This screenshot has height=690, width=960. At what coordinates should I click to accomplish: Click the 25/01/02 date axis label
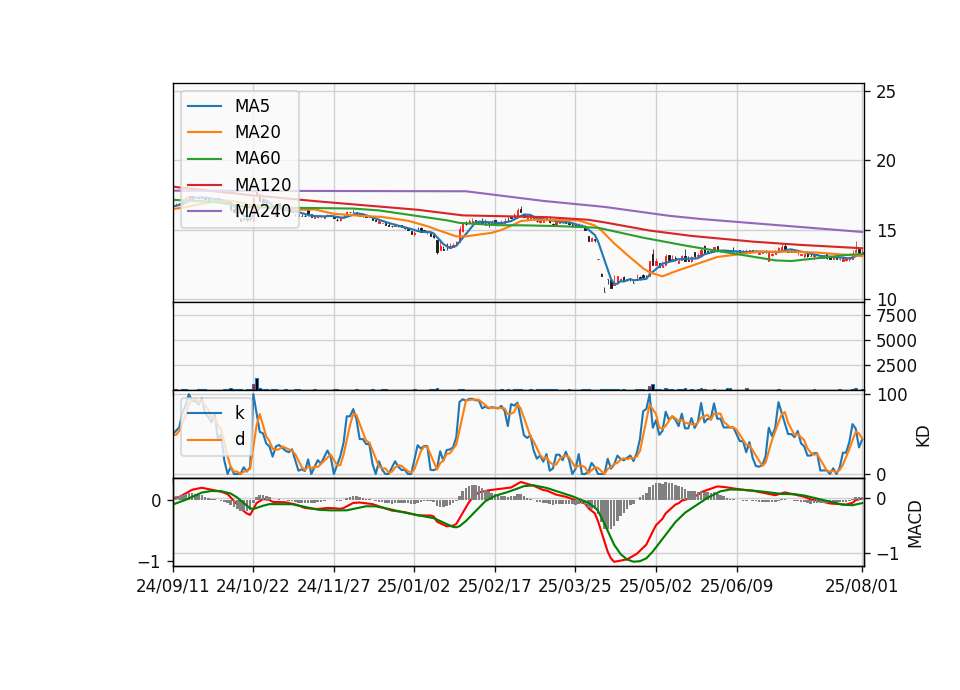[x=414, y=586]
